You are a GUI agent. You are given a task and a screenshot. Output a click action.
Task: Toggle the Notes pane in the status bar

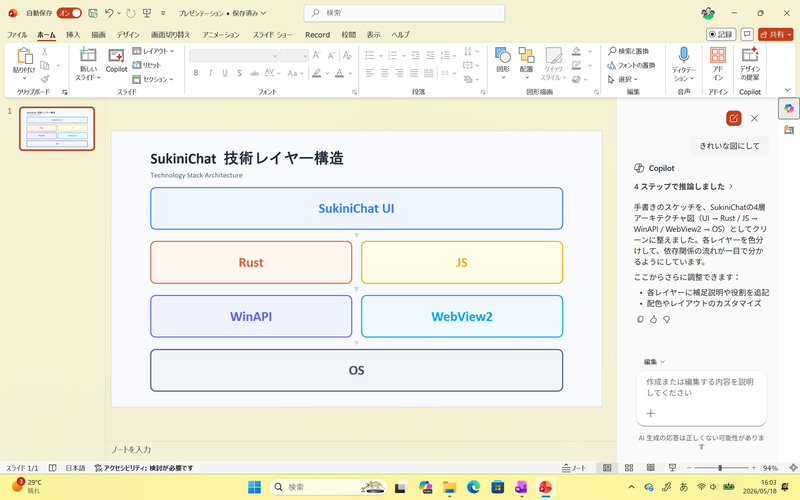coord(574,467)
